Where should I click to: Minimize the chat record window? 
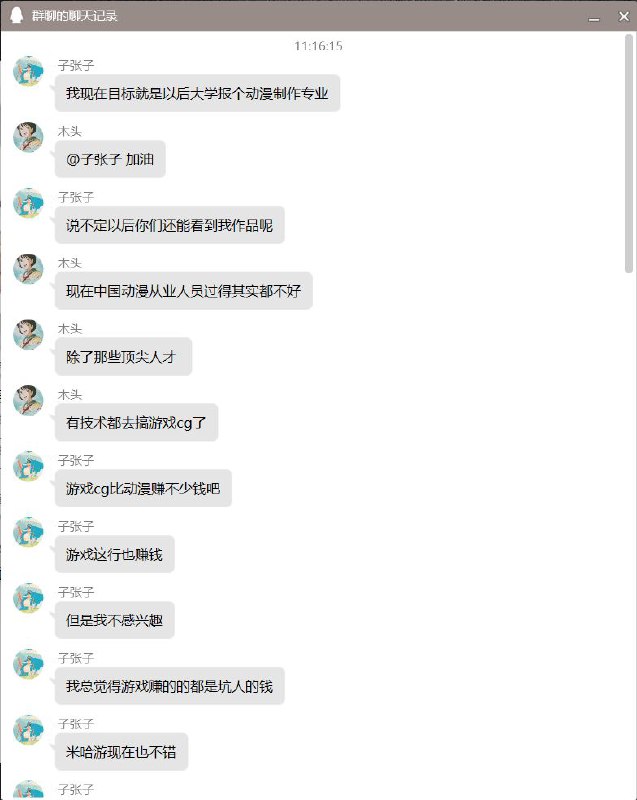coord(595,17)
